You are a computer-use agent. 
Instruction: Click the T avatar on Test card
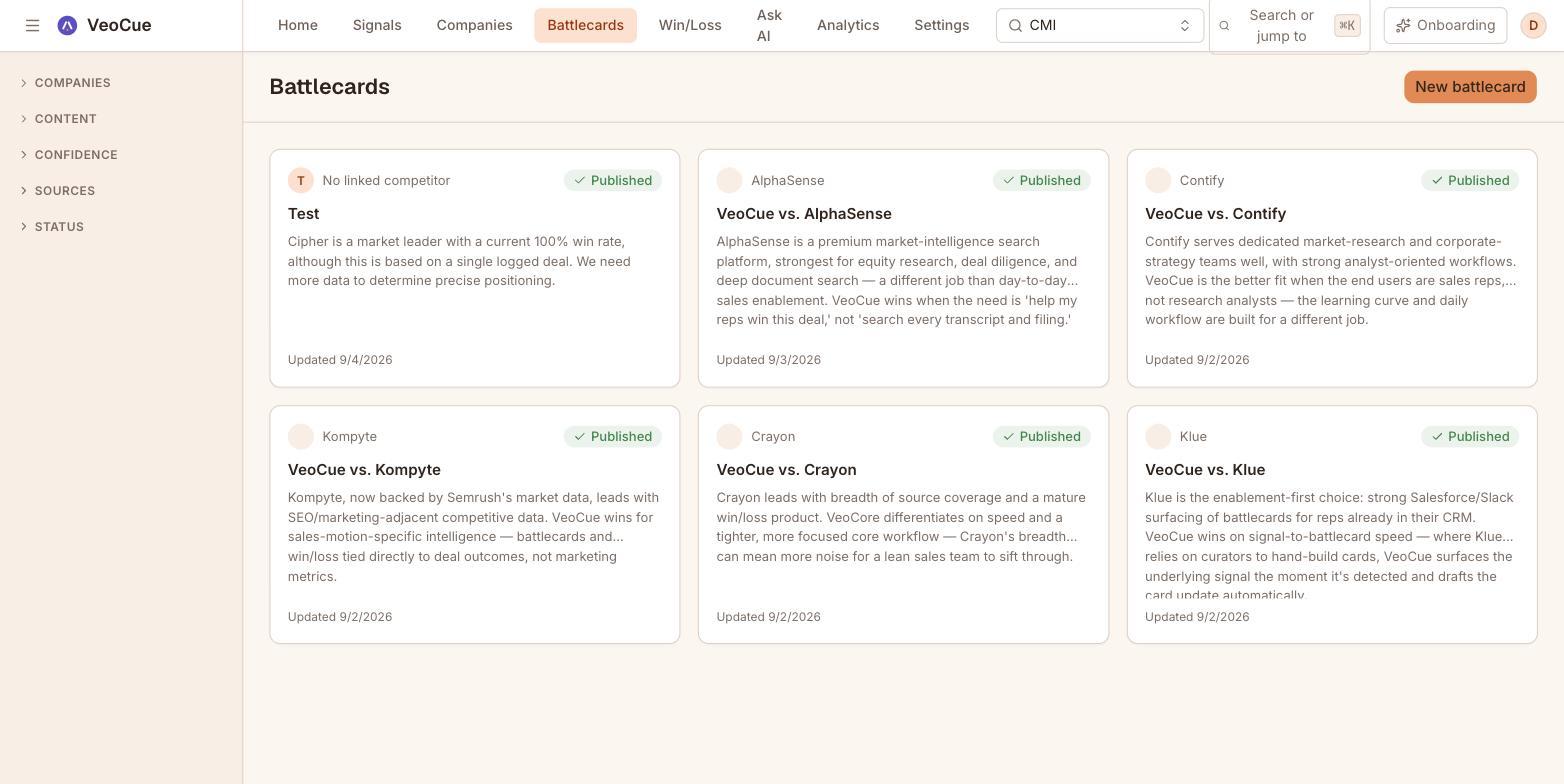pos(300,180)
